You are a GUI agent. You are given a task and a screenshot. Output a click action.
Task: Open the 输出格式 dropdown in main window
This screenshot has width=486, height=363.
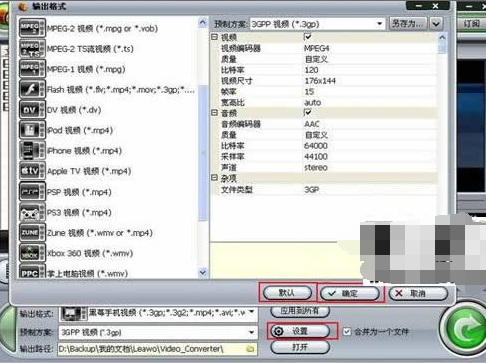[252, 313]
